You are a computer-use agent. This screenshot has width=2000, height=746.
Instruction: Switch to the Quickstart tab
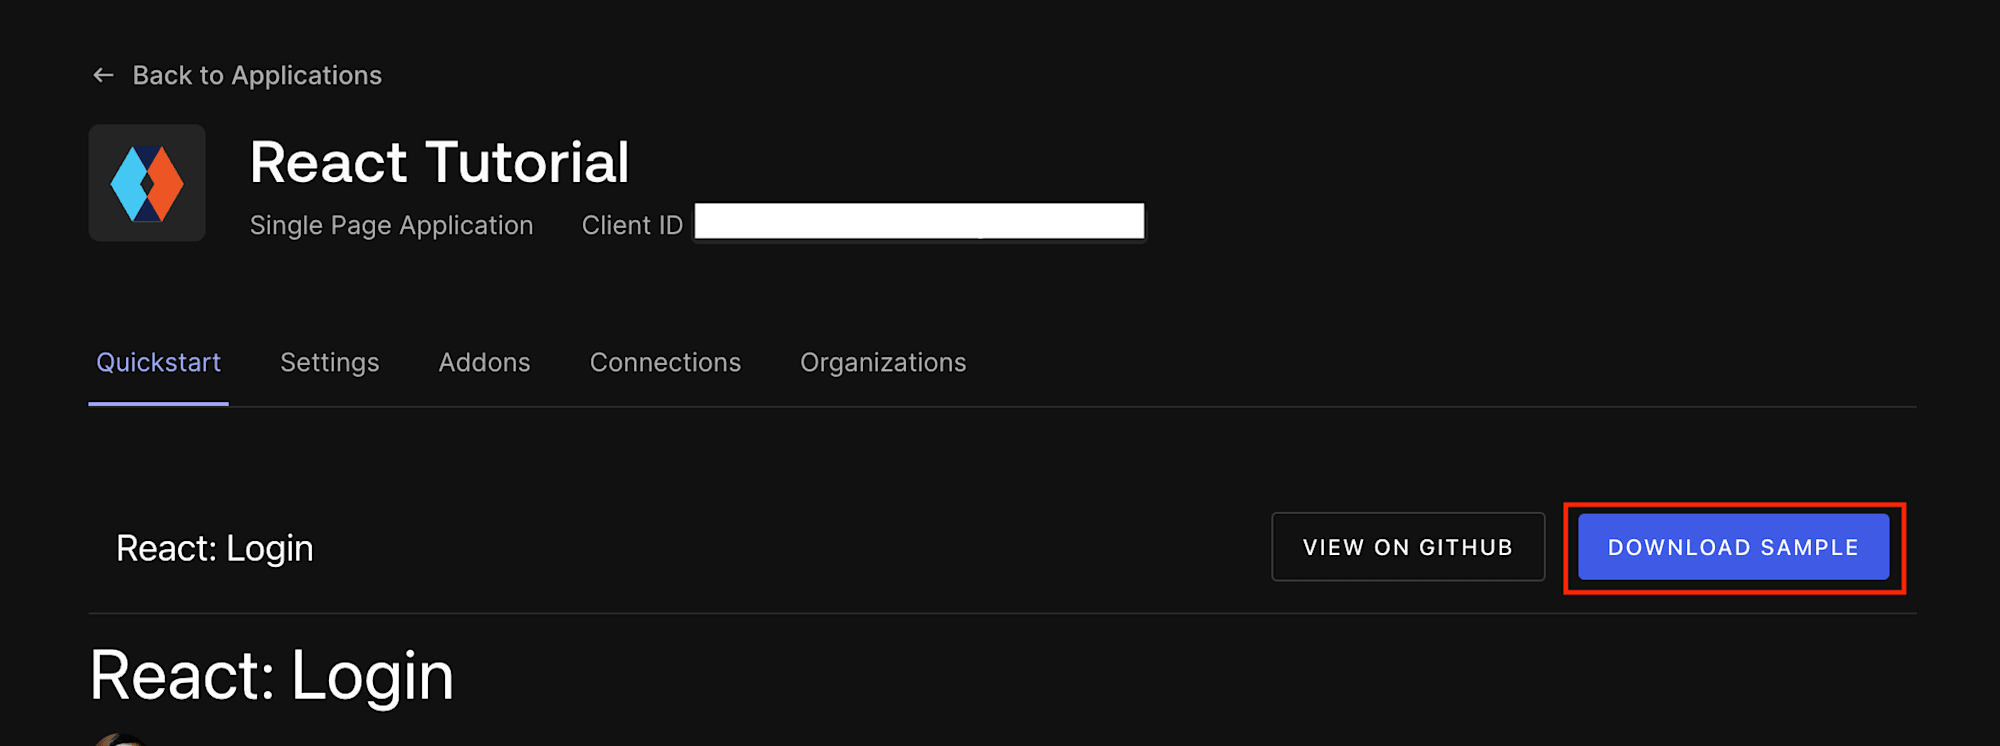158,362
